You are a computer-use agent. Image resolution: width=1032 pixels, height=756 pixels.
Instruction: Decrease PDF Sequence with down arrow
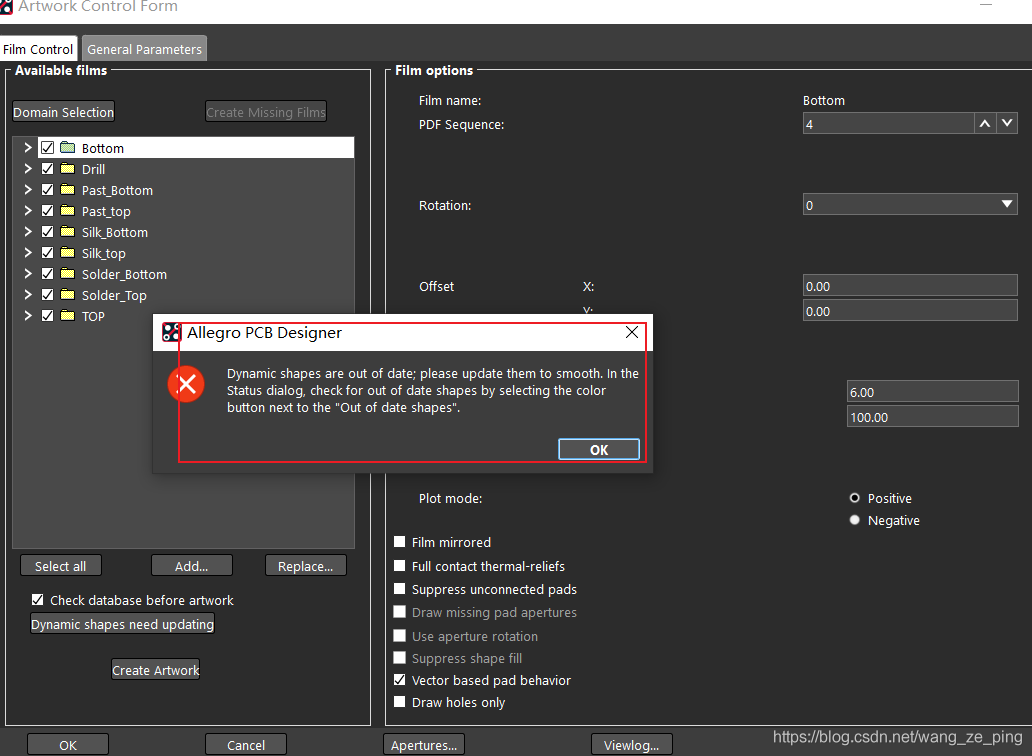pos(1007,124)
